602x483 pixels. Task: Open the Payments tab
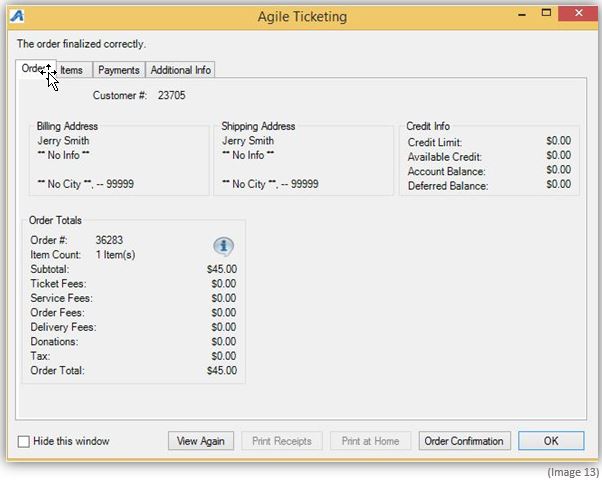point(119,70)
